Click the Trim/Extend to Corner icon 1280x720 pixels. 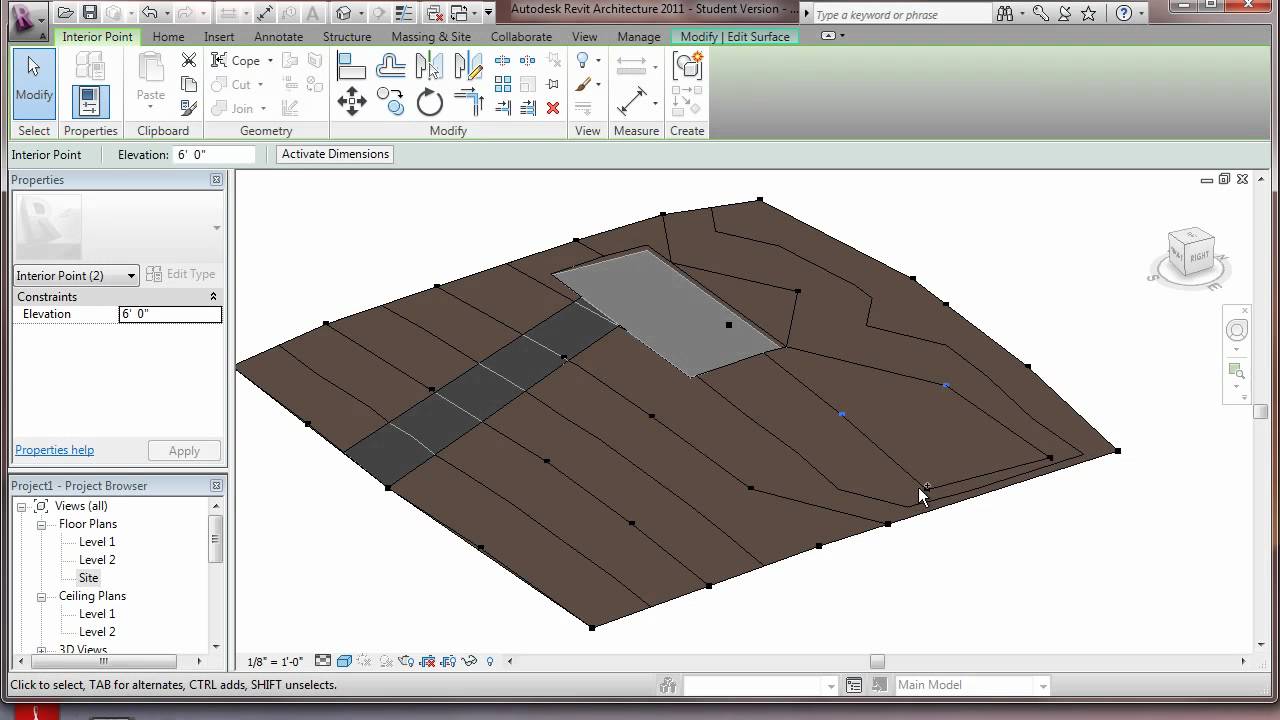click(468, 101)
